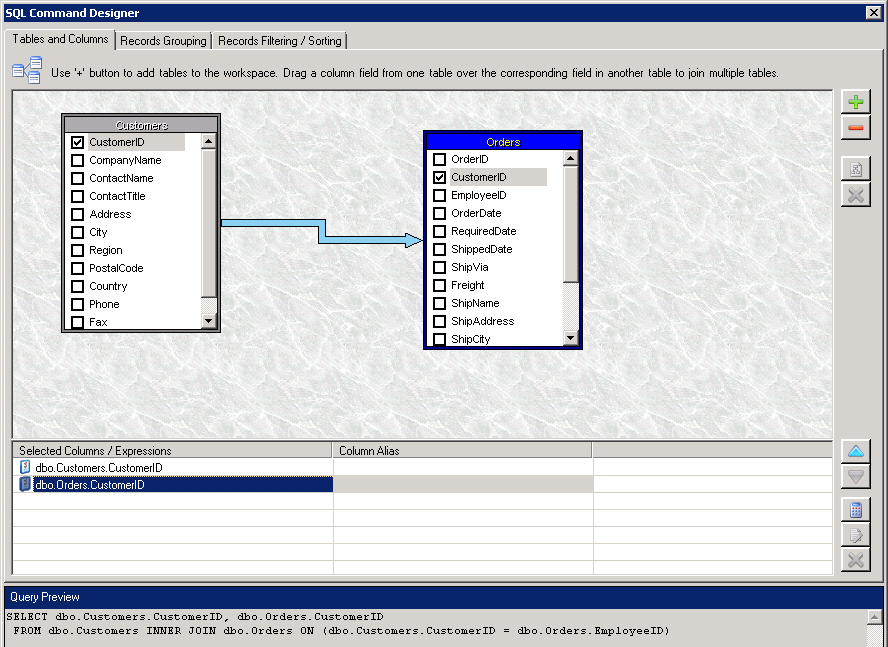Open the expression calculator icon
Viewport: 888px width, 647px height.
coord(856,510)
